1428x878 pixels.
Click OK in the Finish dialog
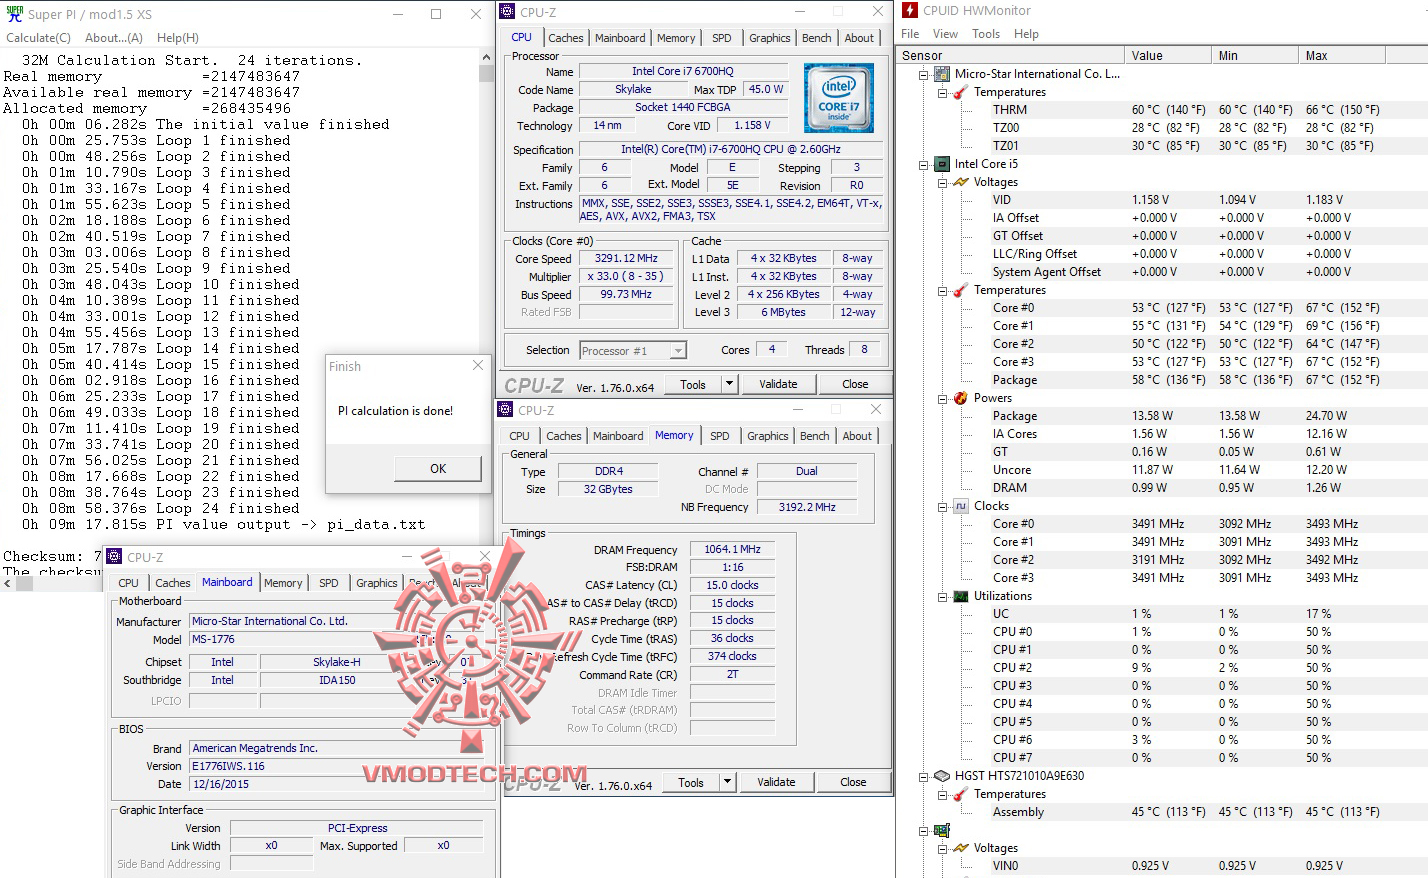438,469
